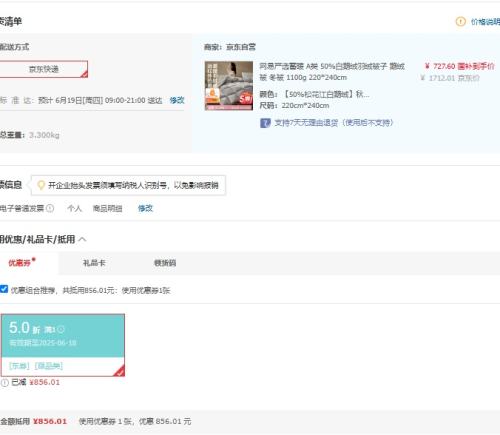Open the 价格说明 link
This screenshot has width=500, height=435.
485,22
